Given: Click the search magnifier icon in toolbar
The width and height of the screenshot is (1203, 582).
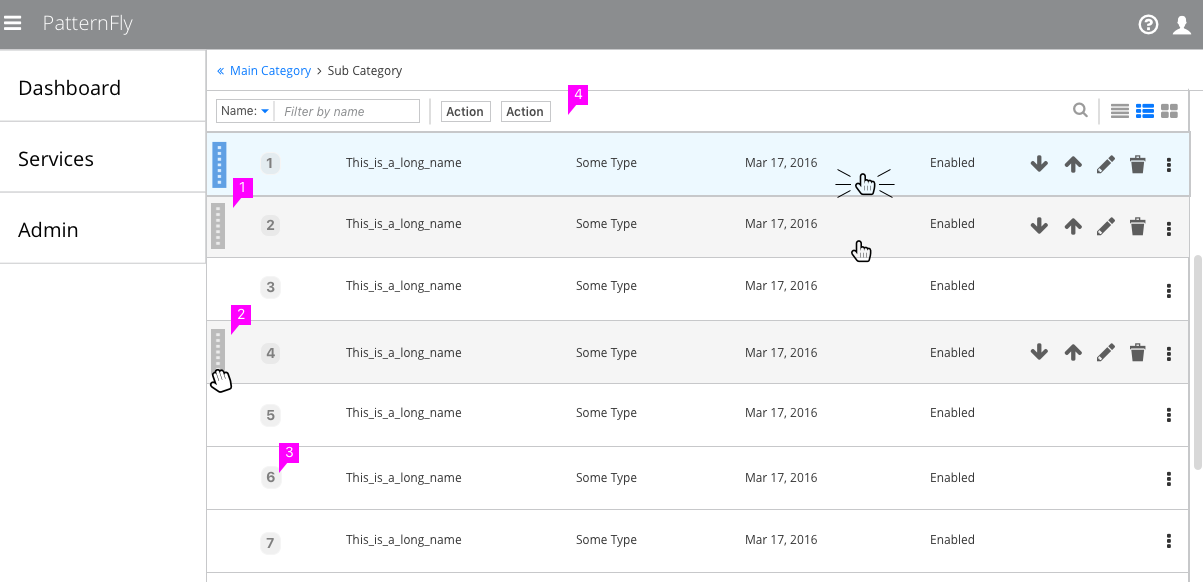Looking at the screenshot, I should click(x=1080, y=111).
